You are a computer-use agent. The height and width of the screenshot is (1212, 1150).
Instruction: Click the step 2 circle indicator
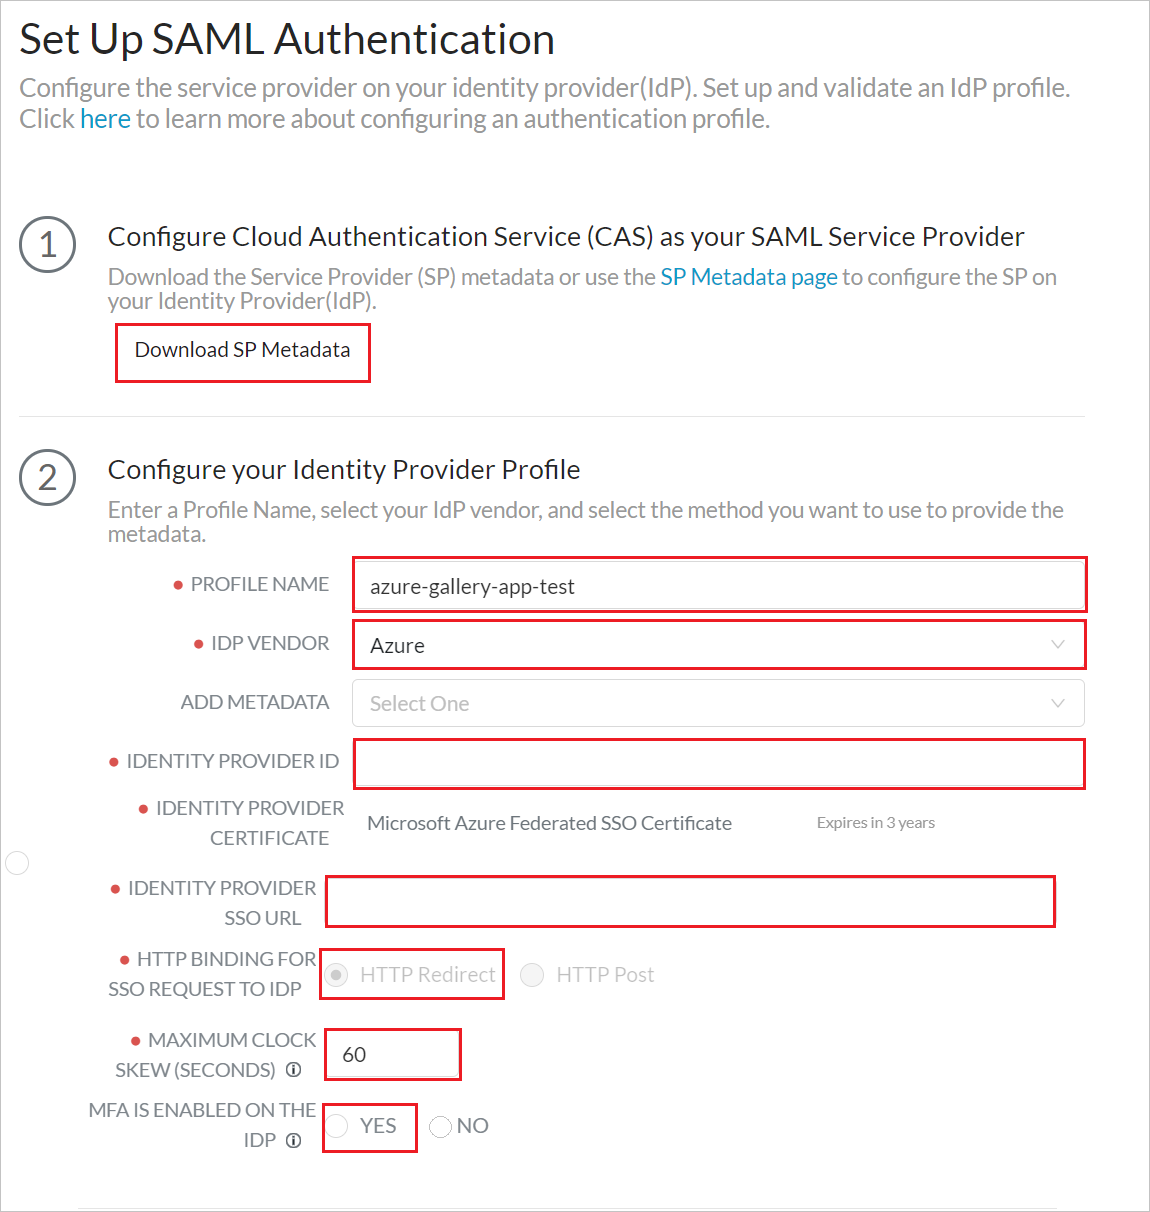47,478
